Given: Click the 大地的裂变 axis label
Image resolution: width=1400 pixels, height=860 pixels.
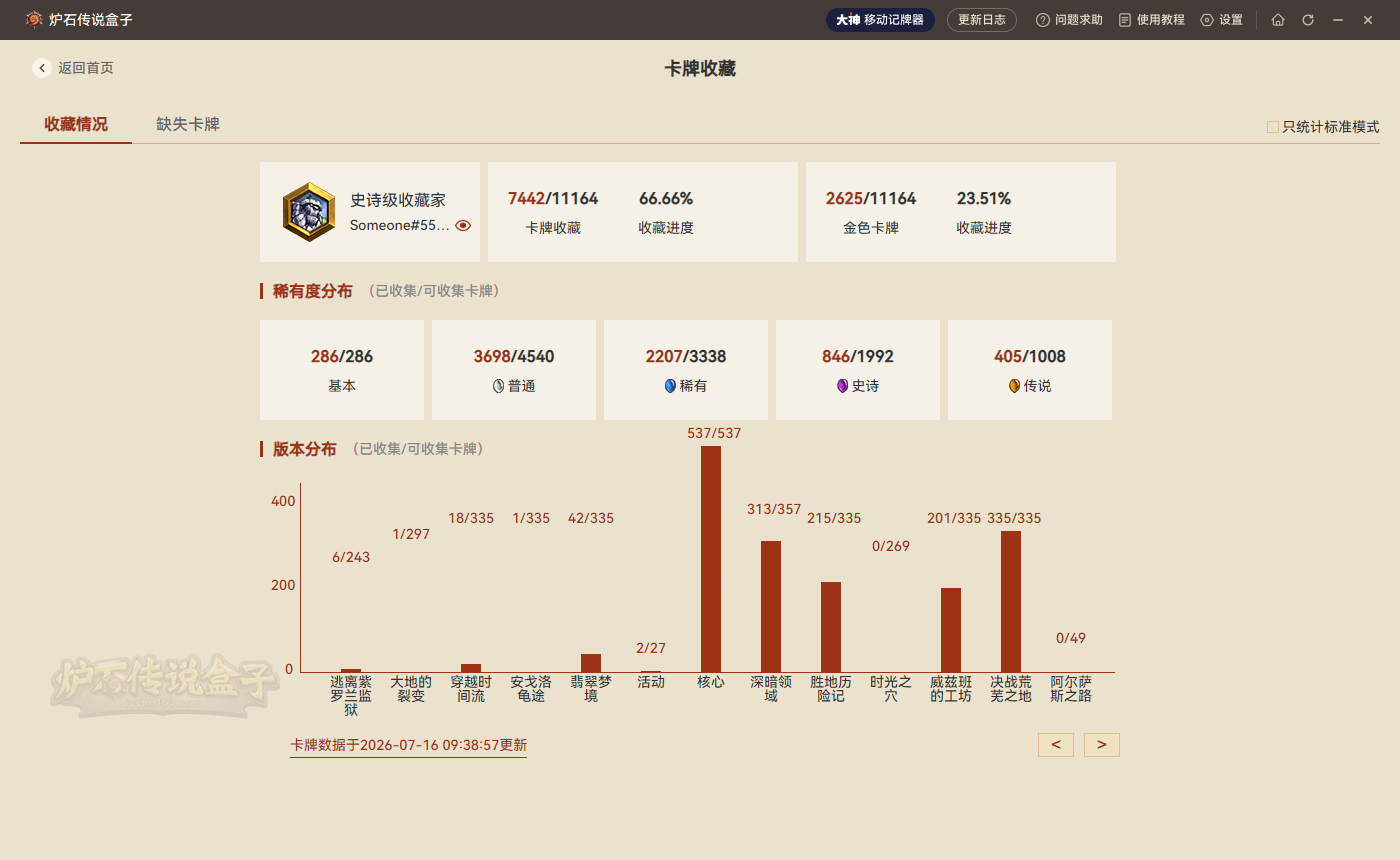Looking at the screenshot, I should point(411,689).
